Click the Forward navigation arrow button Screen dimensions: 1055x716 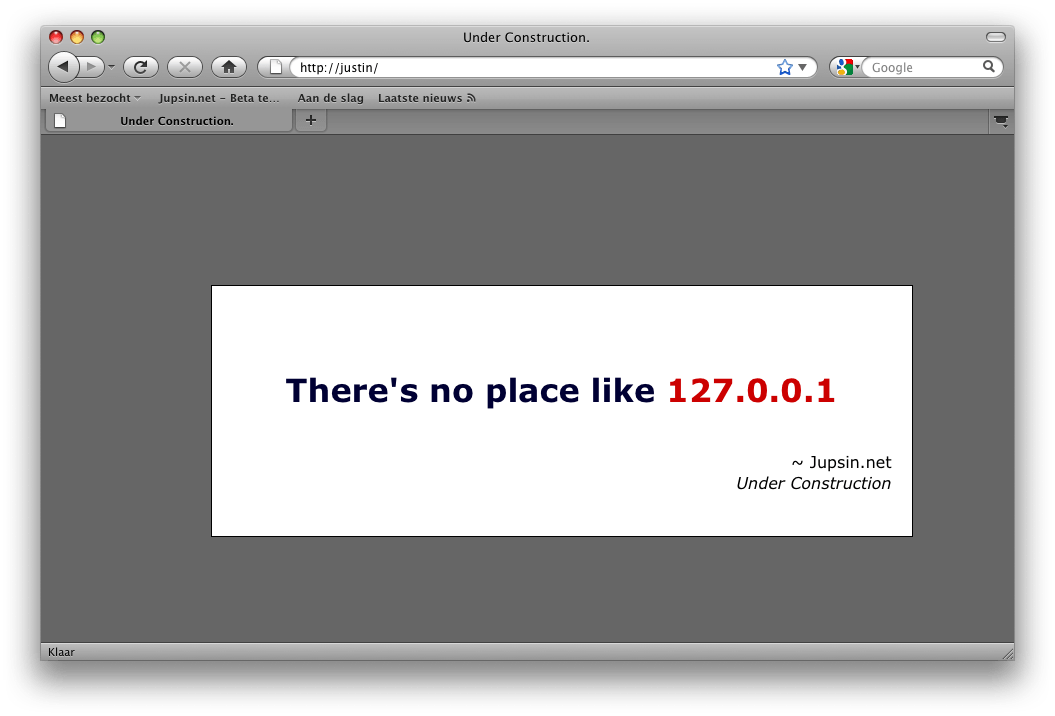[92, 67]
